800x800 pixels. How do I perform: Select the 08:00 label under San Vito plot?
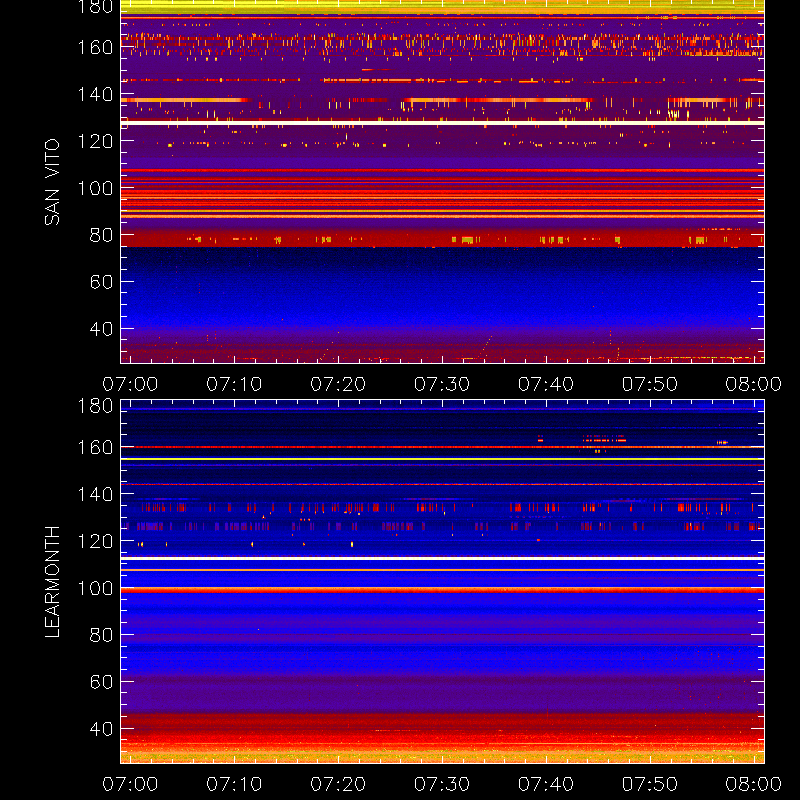(x=754, y=384)
